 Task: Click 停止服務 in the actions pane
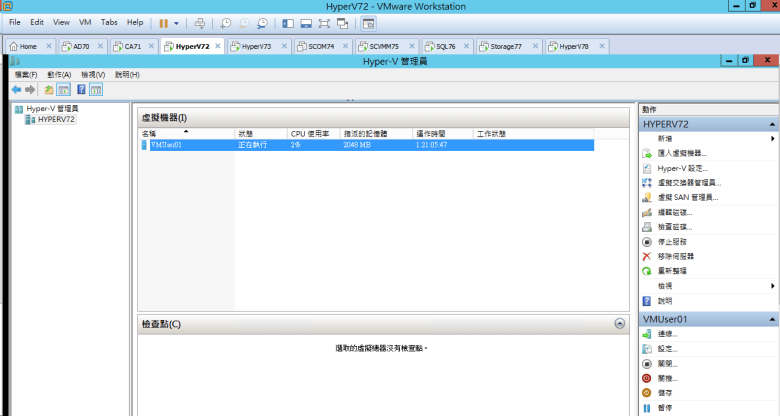click(672, 242)
